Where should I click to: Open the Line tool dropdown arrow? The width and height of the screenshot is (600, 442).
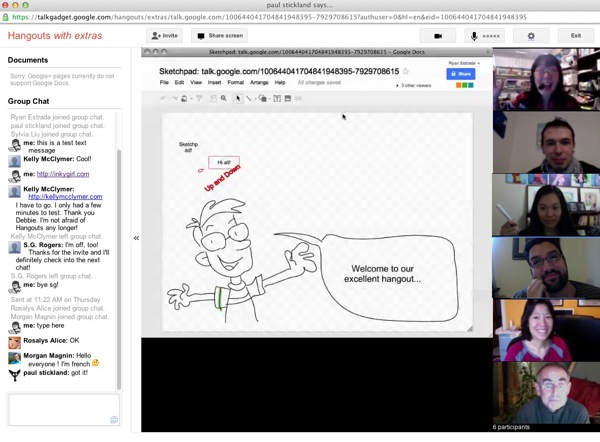point(255,99)
